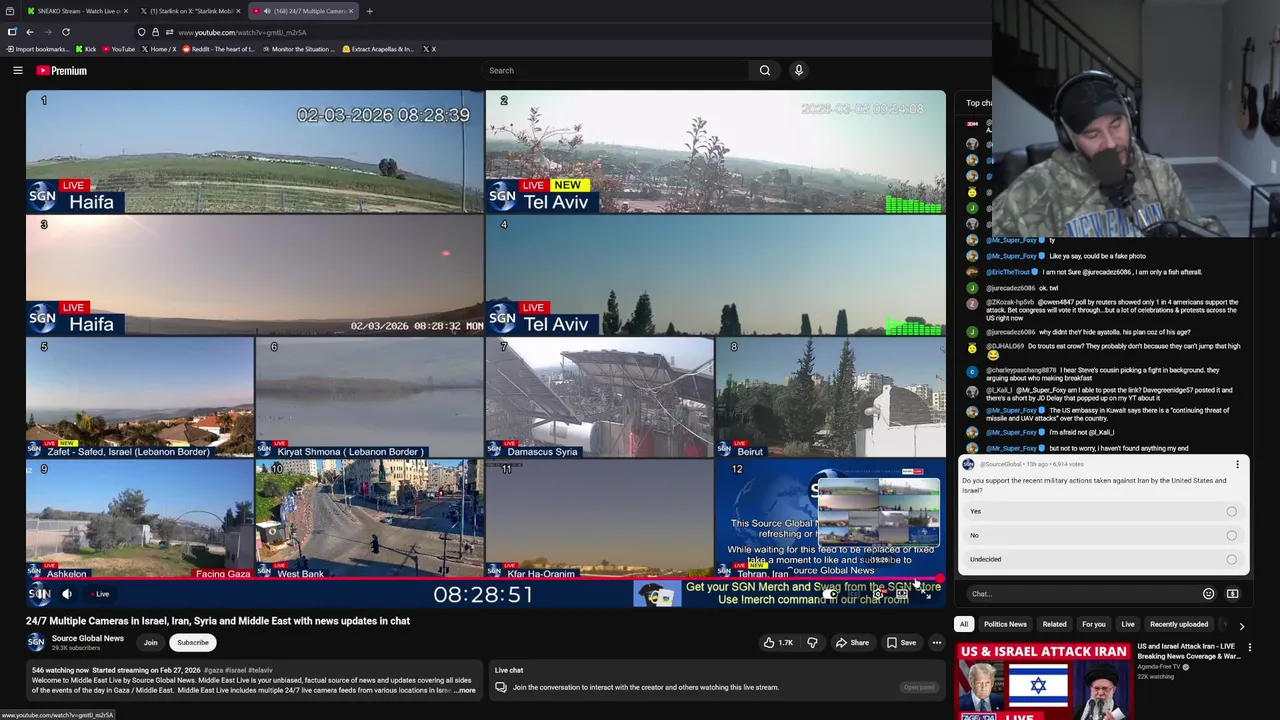Mute the video with the speaker icon
This screenshot has width=1280, height=720.
click(x=67, y=594)
